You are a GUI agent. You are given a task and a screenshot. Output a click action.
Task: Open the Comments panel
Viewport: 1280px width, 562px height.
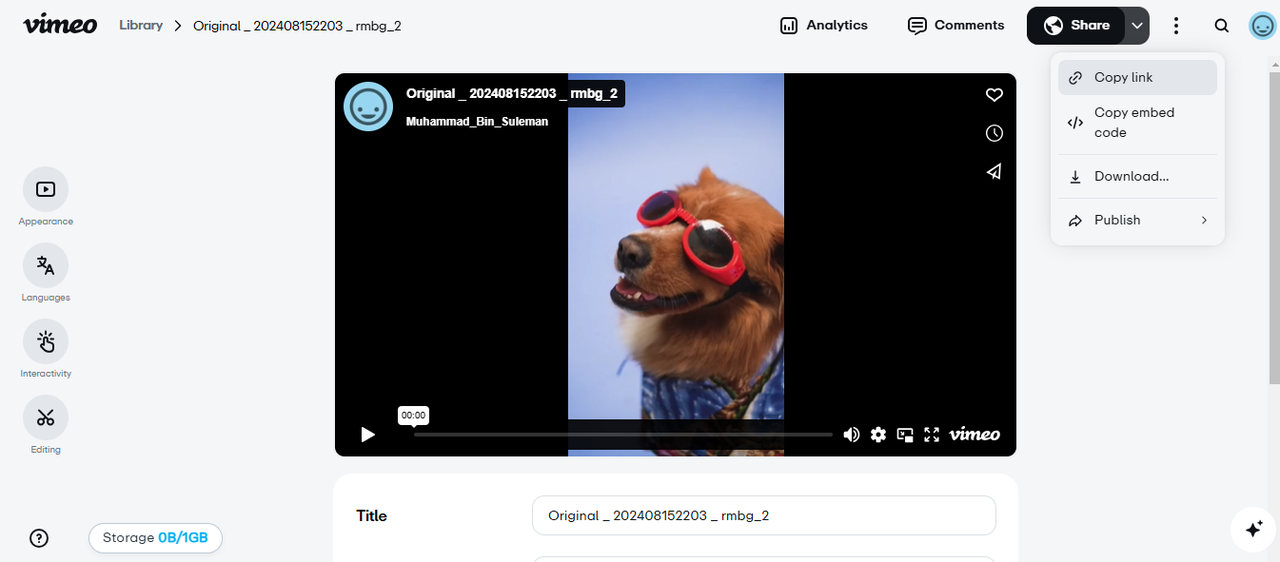956,26
